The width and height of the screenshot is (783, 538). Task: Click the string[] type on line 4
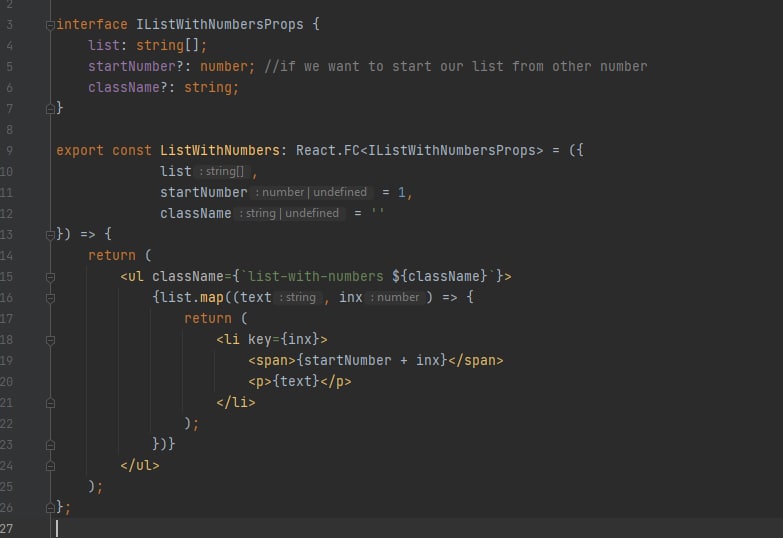[168, 45]
